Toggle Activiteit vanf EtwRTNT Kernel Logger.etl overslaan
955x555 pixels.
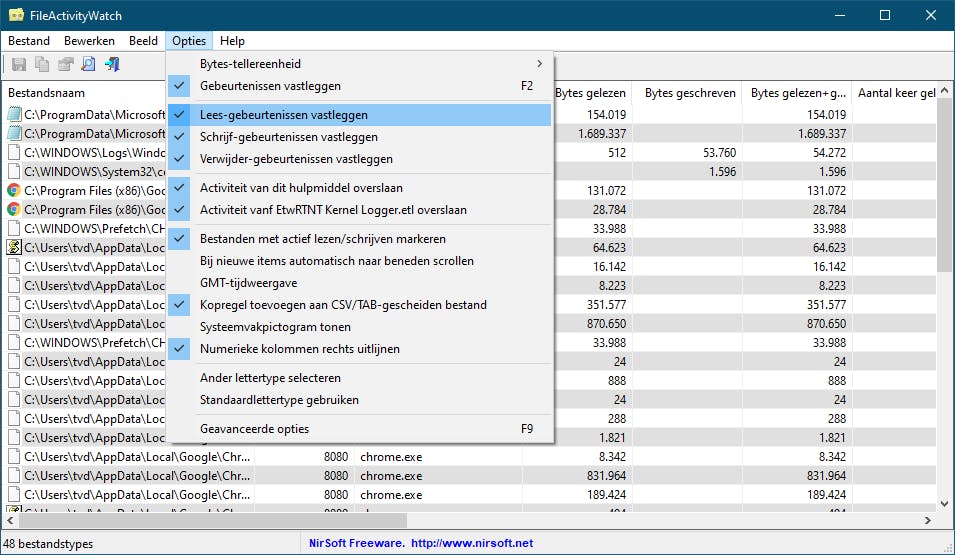(359, 210)
